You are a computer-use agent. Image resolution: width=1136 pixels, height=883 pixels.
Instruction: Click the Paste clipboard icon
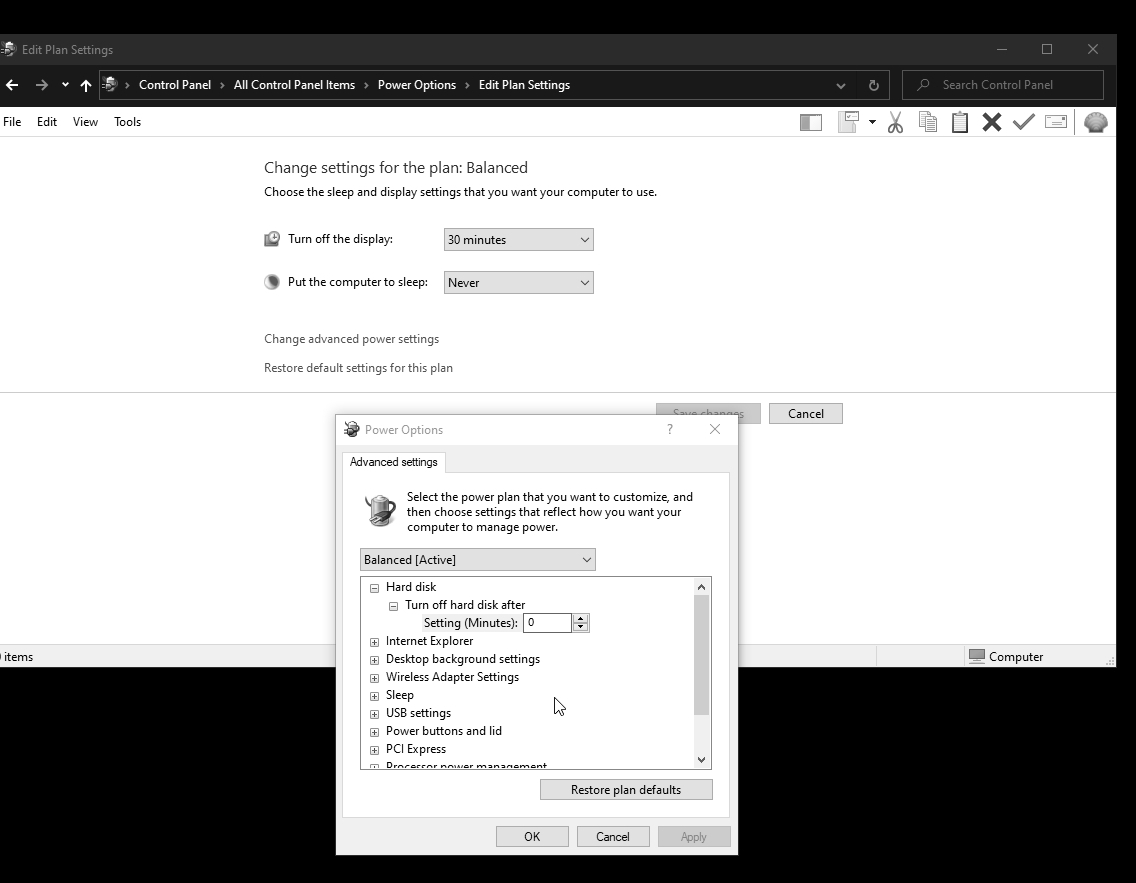[960, 122]
